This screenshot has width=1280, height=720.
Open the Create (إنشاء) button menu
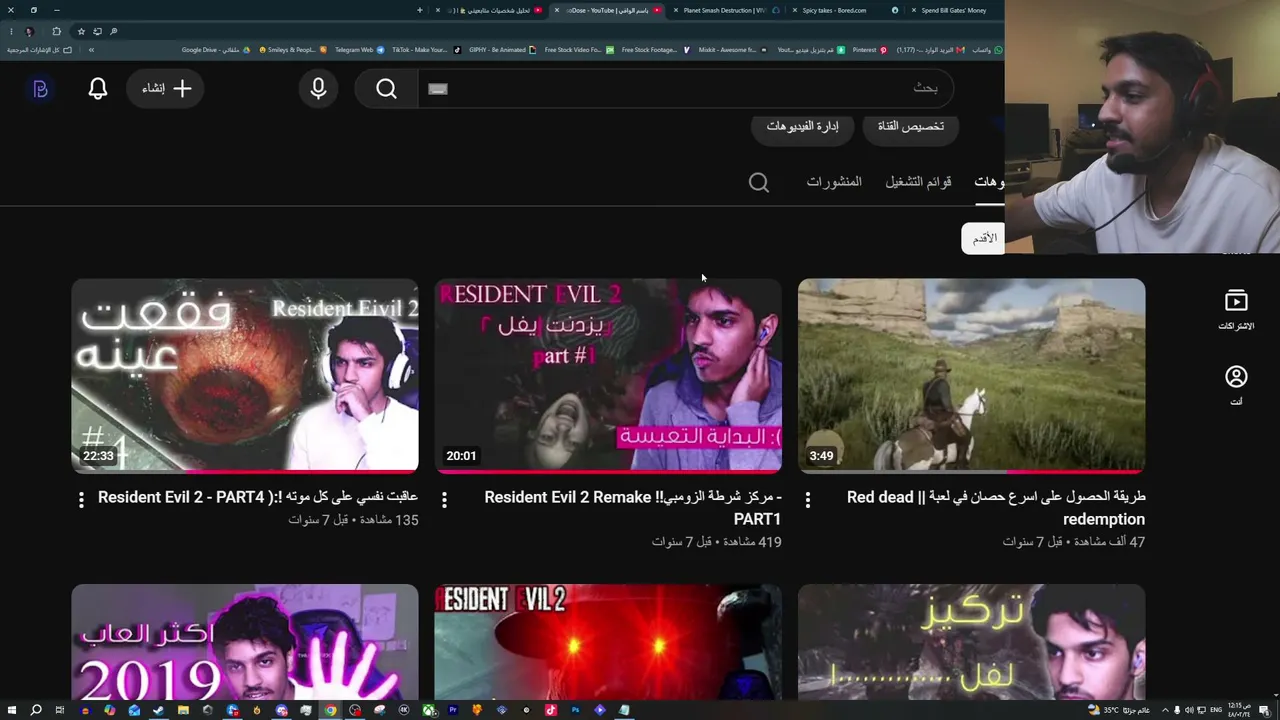[166, 89]
